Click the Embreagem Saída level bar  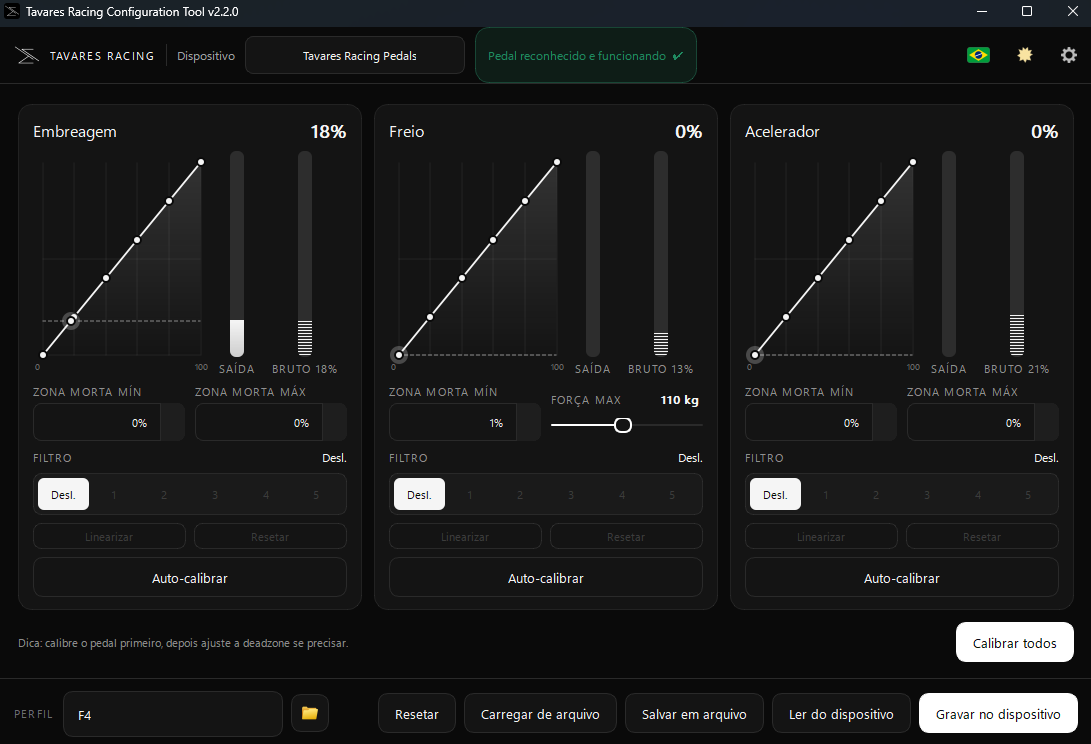pos(237,253)
